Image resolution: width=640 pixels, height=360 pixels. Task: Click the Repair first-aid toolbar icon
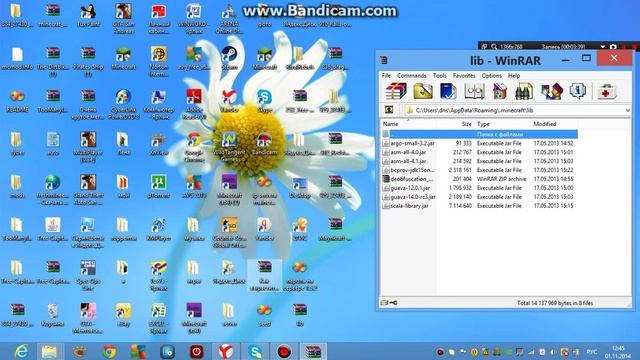(x=607, y=91)
